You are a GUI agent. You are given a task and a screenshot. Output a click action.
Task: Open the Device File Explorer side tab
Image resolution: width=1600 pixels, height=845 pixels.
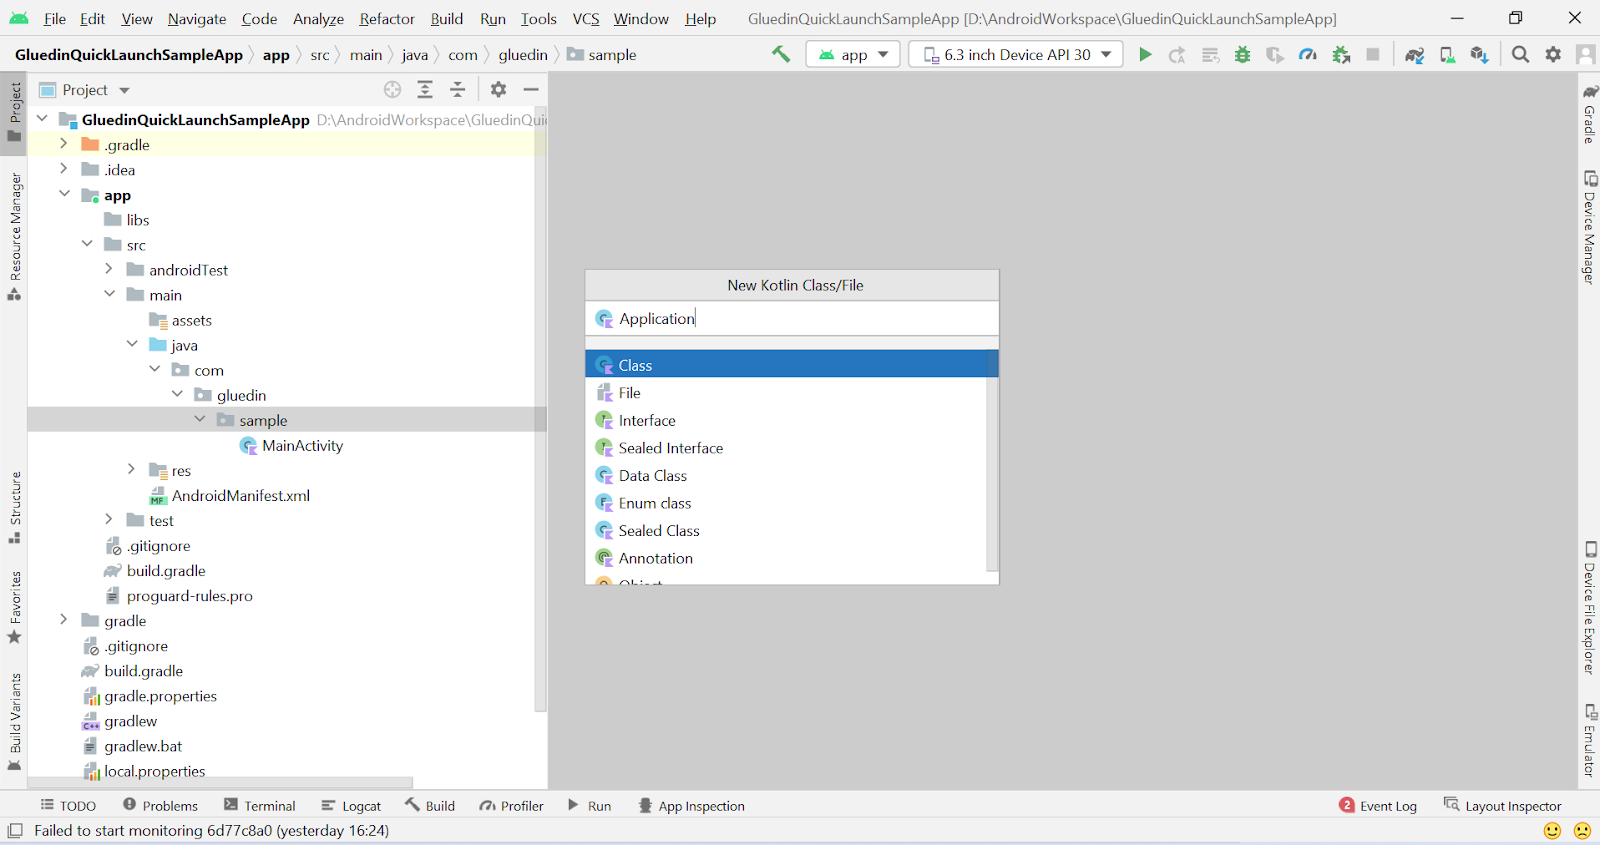[1589, 607]
